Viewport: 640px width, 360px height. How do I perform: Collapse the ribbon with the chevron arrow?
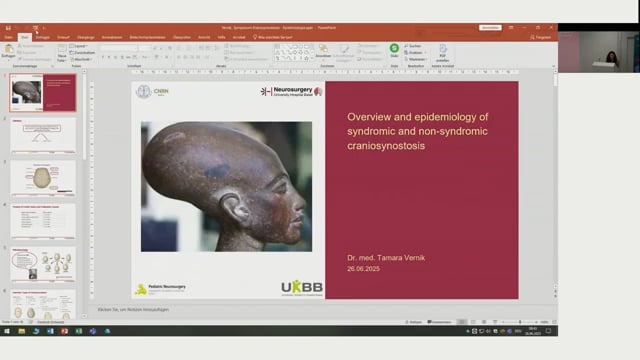click(x=554, y=66)
